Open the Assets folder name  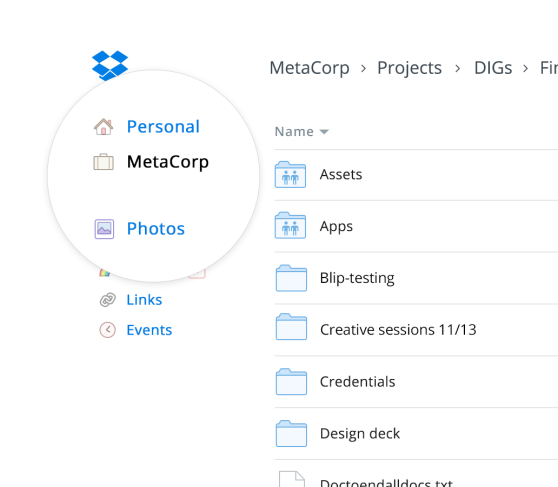[x=341, y=174]
